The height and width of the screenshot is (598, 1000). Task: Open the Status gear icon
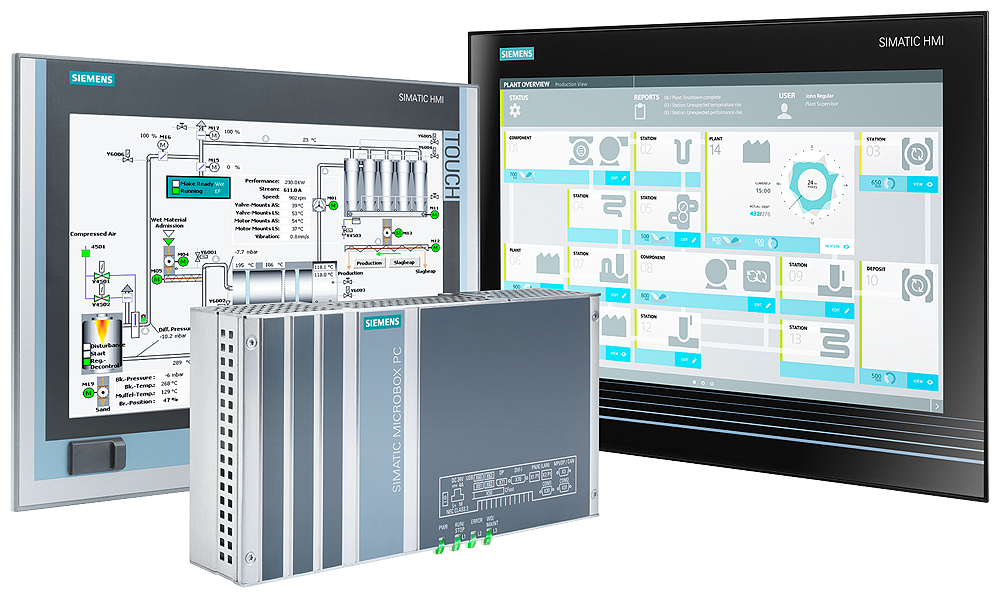click(x=515, y=111)
